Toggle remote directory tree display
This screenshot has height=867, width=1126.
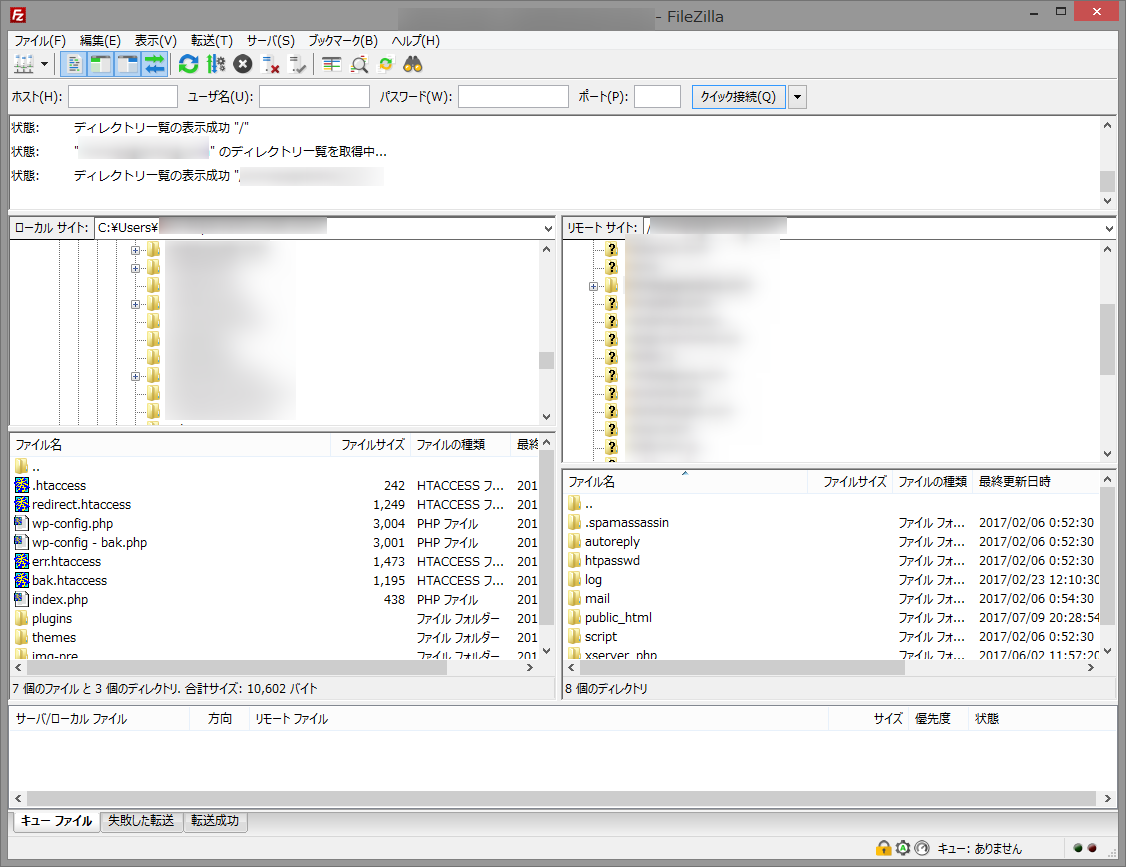(x=127, y=65)
